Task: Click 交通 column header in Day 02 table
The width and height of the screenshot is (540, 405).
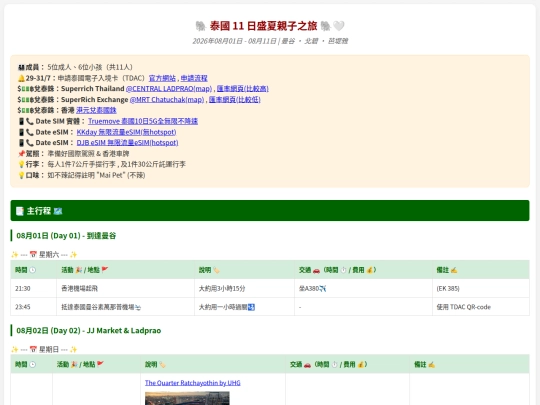Action: click(x=347, y=364)
